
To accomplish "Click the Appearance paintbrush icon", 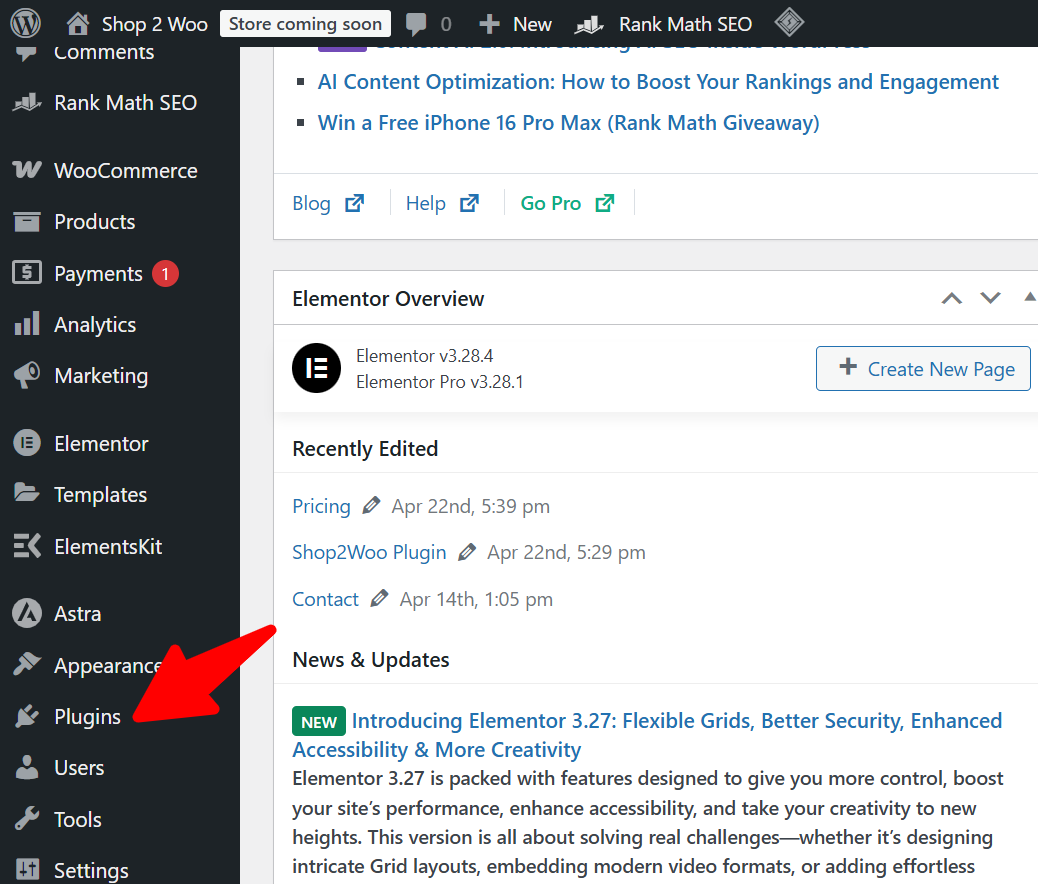I will click(x=27, y=663).
